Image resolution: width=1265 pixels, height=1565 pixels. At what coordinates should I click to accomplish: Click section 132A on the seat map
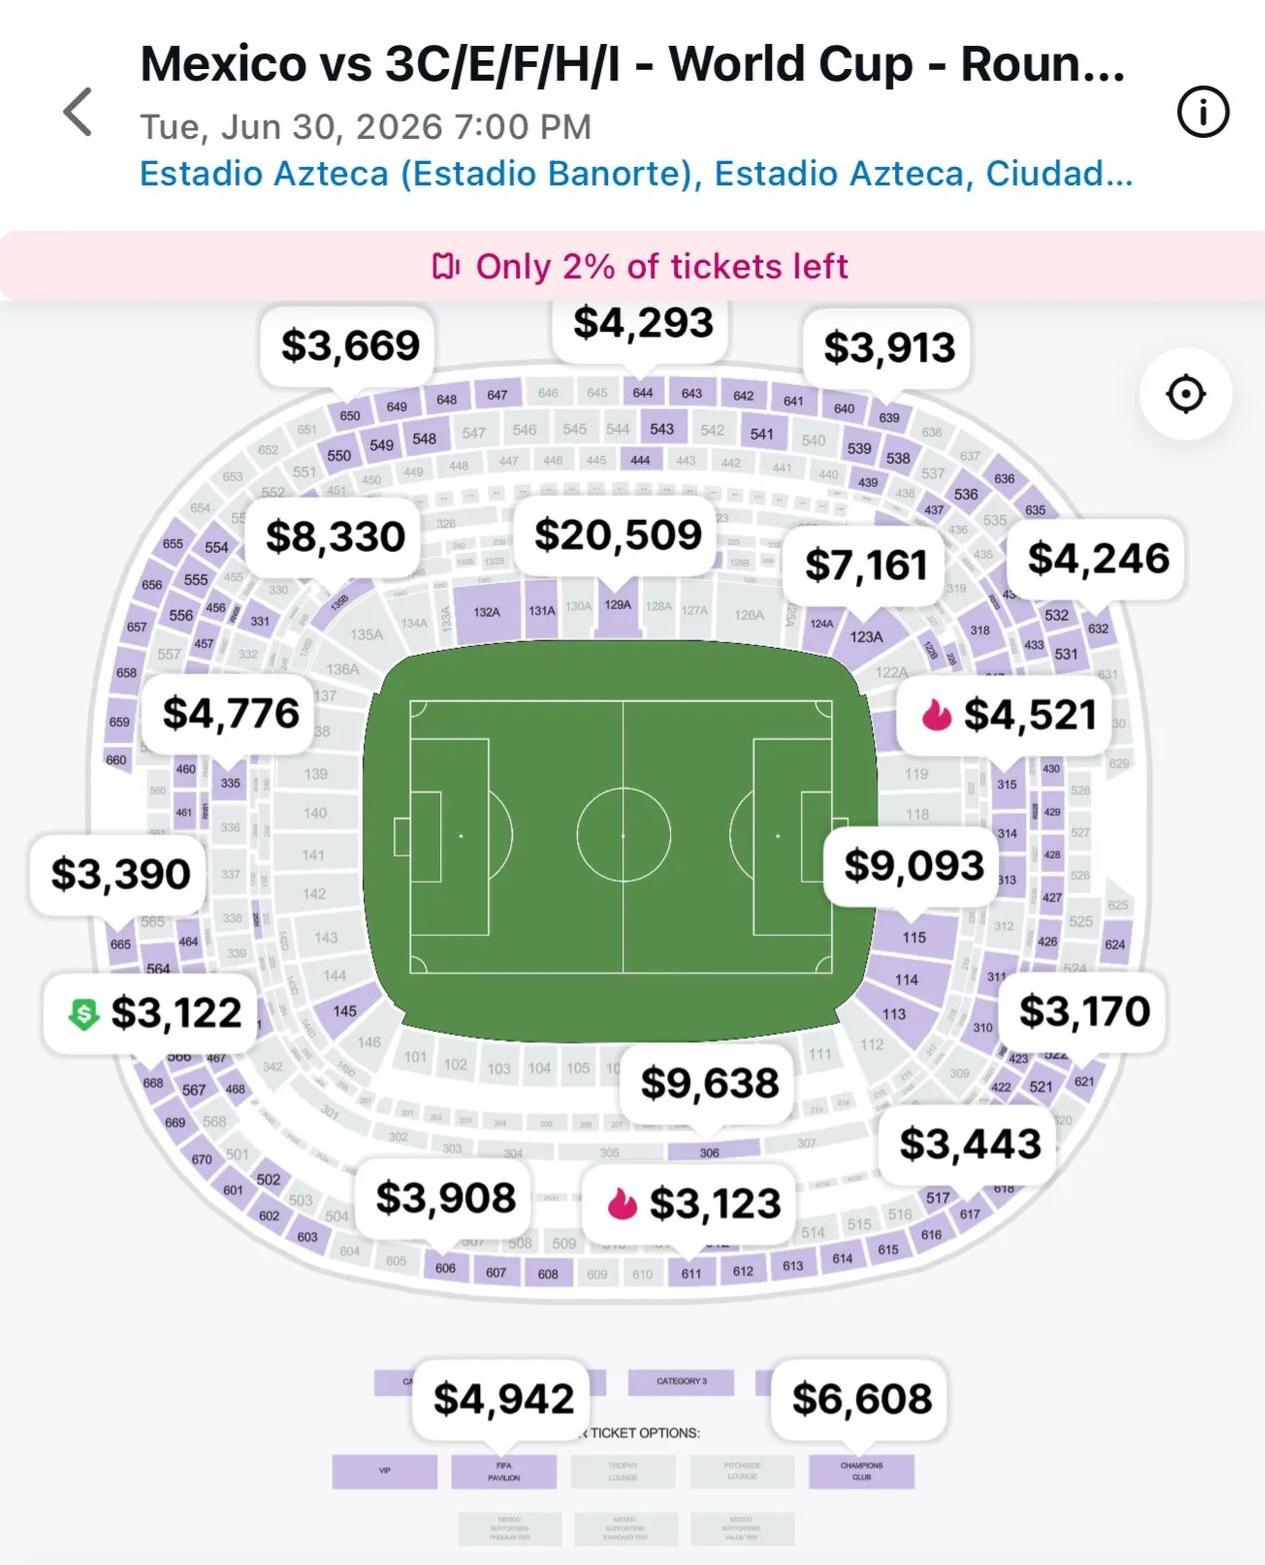coord(487,611)
